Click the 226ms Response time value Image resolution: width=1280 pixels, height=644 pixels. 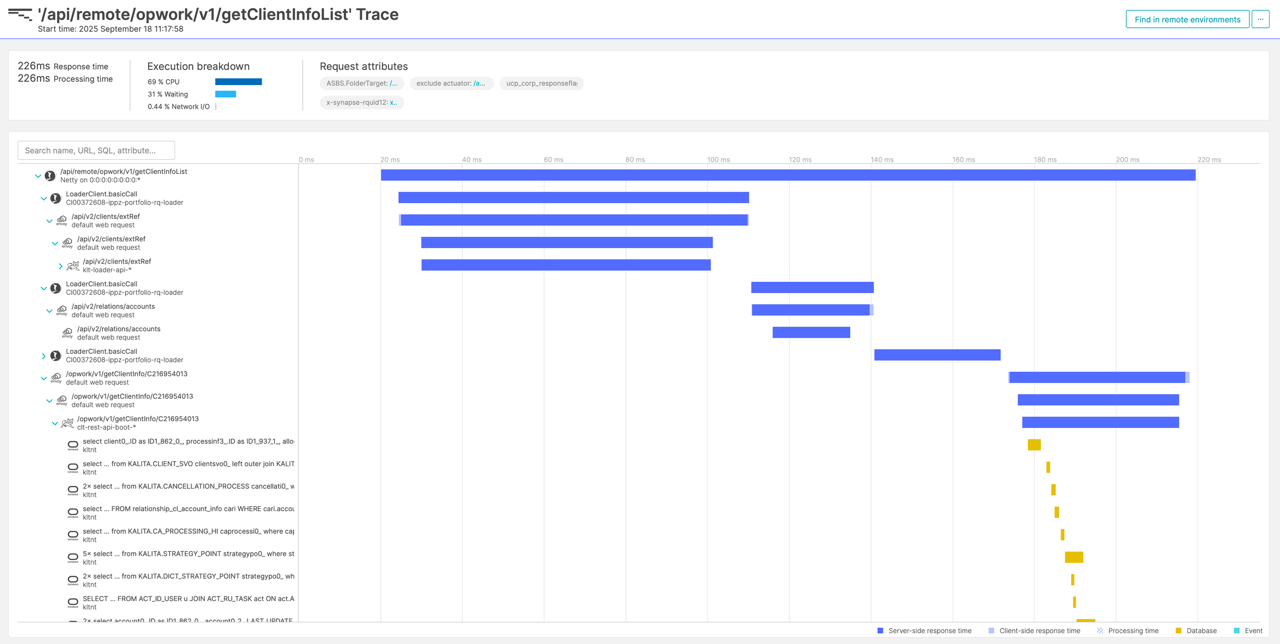point(33,66)
